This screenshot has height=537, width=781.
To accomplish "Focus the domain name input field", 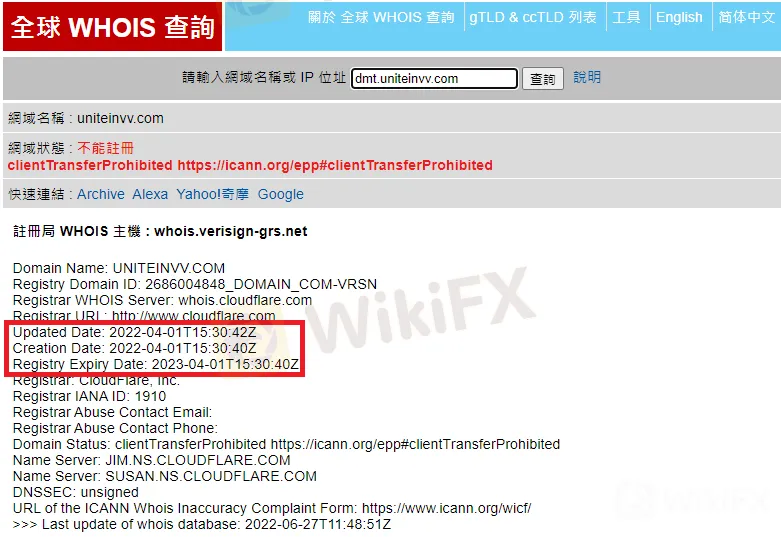I will point(434,79).
